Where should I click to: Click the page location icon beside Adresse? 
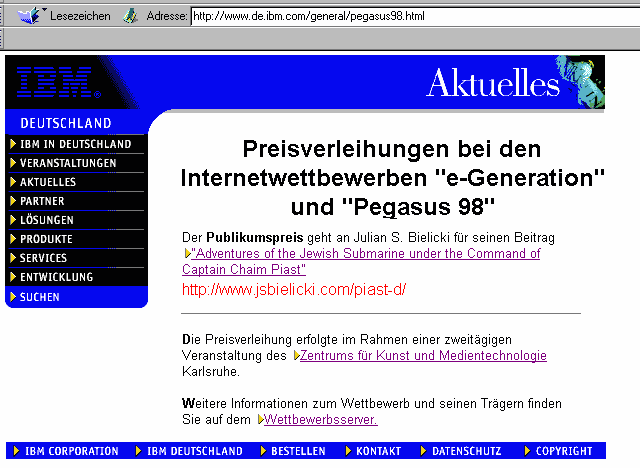[x=130, y=16]
